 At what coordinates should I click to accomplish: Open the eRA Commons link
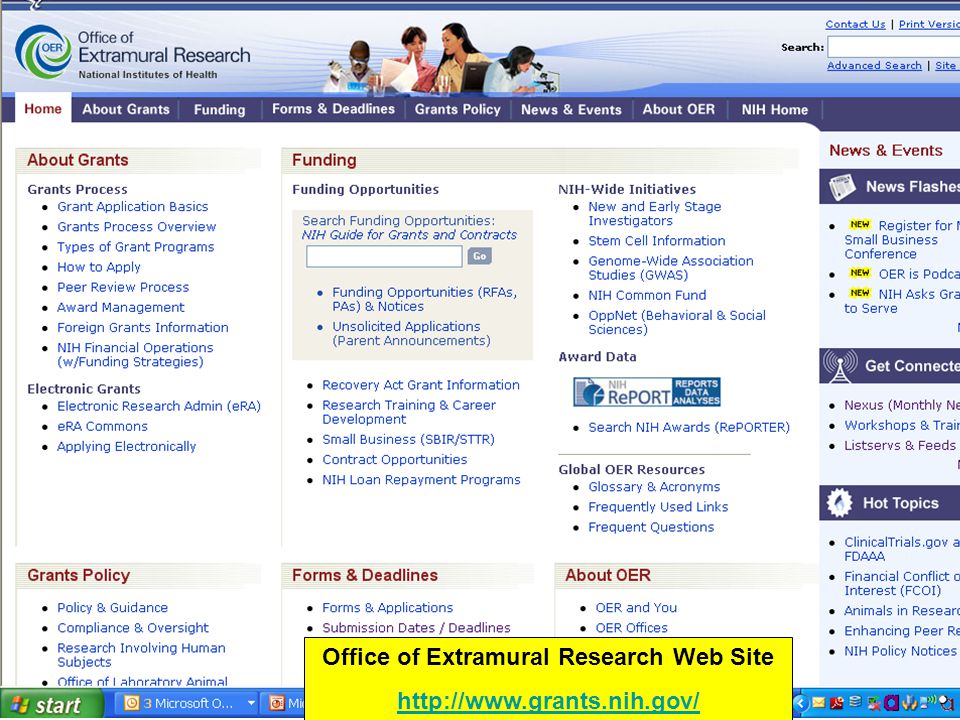coord(102,426)
